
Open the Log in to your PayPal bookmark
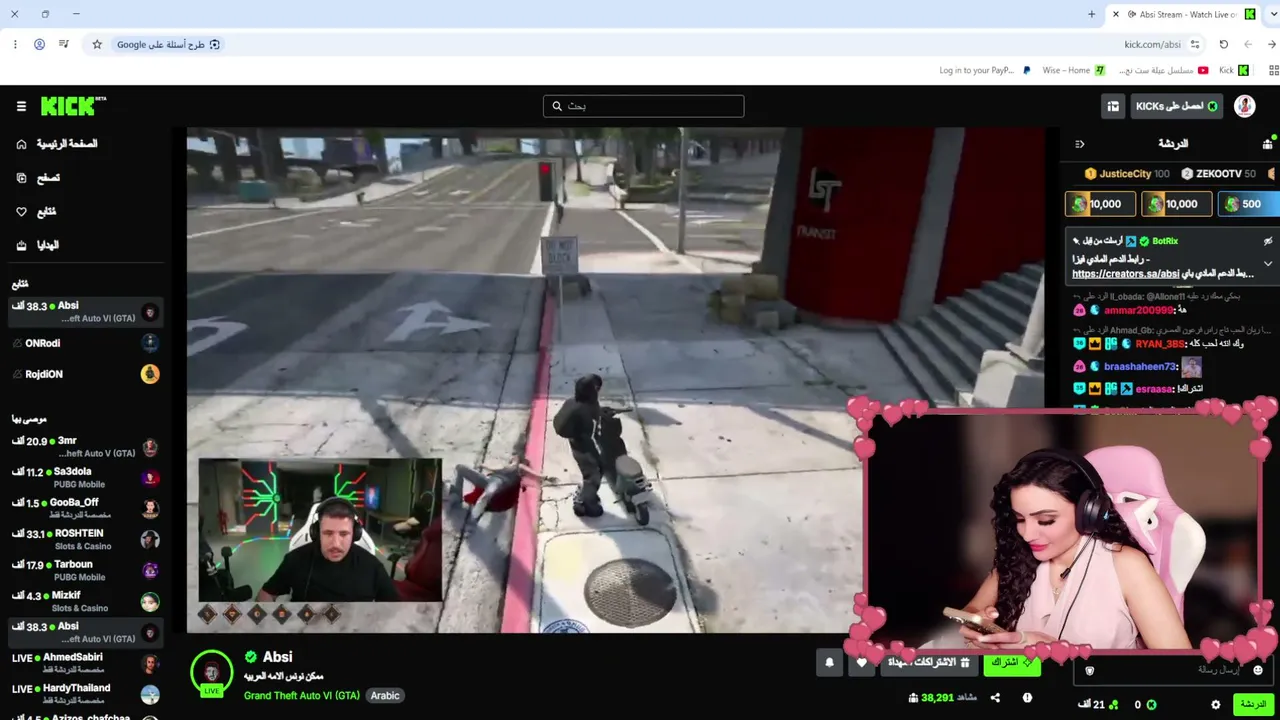tap(984, 70)
